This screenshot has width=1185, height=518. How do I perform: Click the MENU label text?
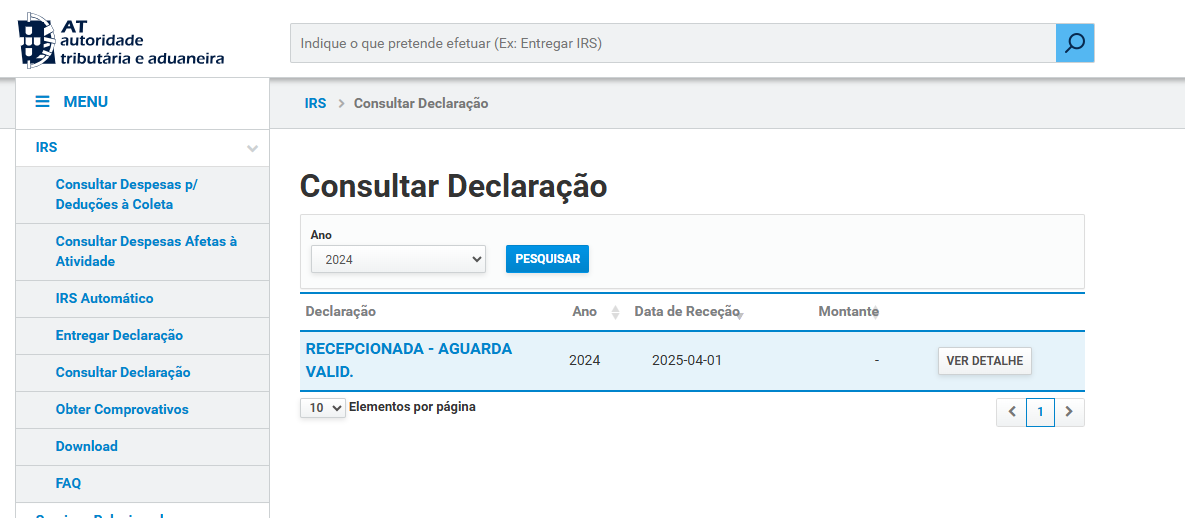click(x=85, y=101)
